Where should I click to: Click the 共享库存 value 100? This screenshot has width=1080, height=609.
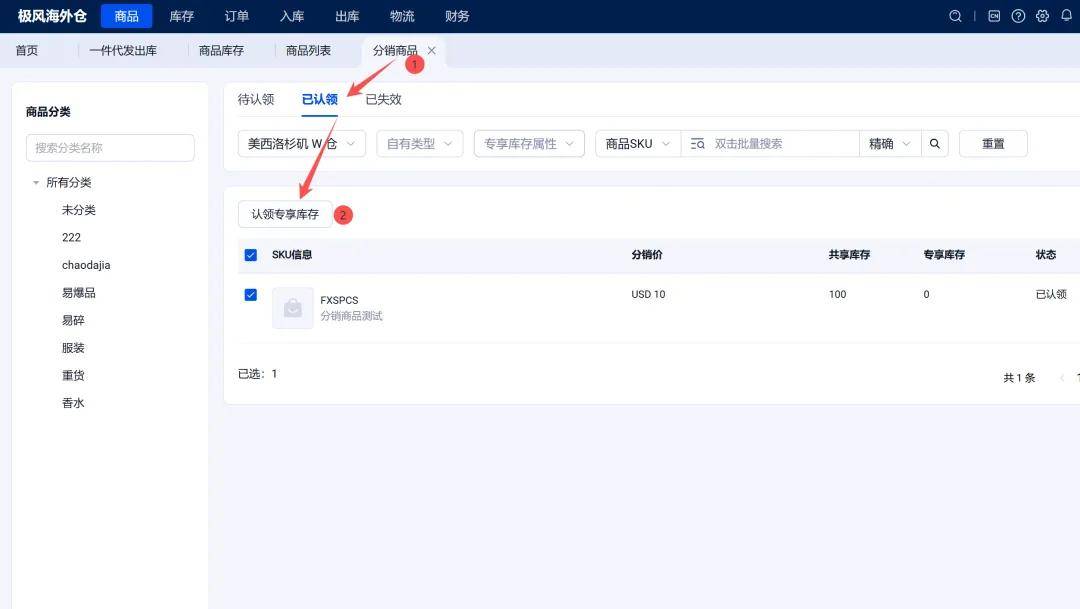point(838,294)
